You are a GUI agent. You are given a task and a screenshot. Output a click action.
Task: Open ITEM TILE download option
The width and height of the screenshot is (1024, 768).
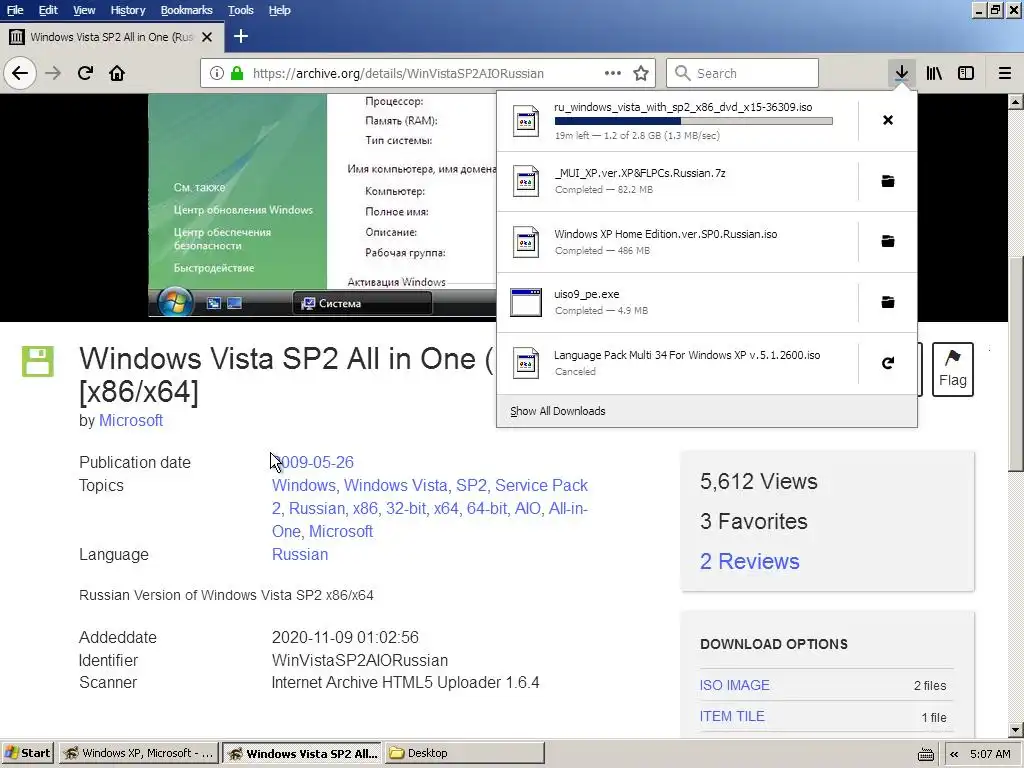pyautogui.click(x=732, y=716)
